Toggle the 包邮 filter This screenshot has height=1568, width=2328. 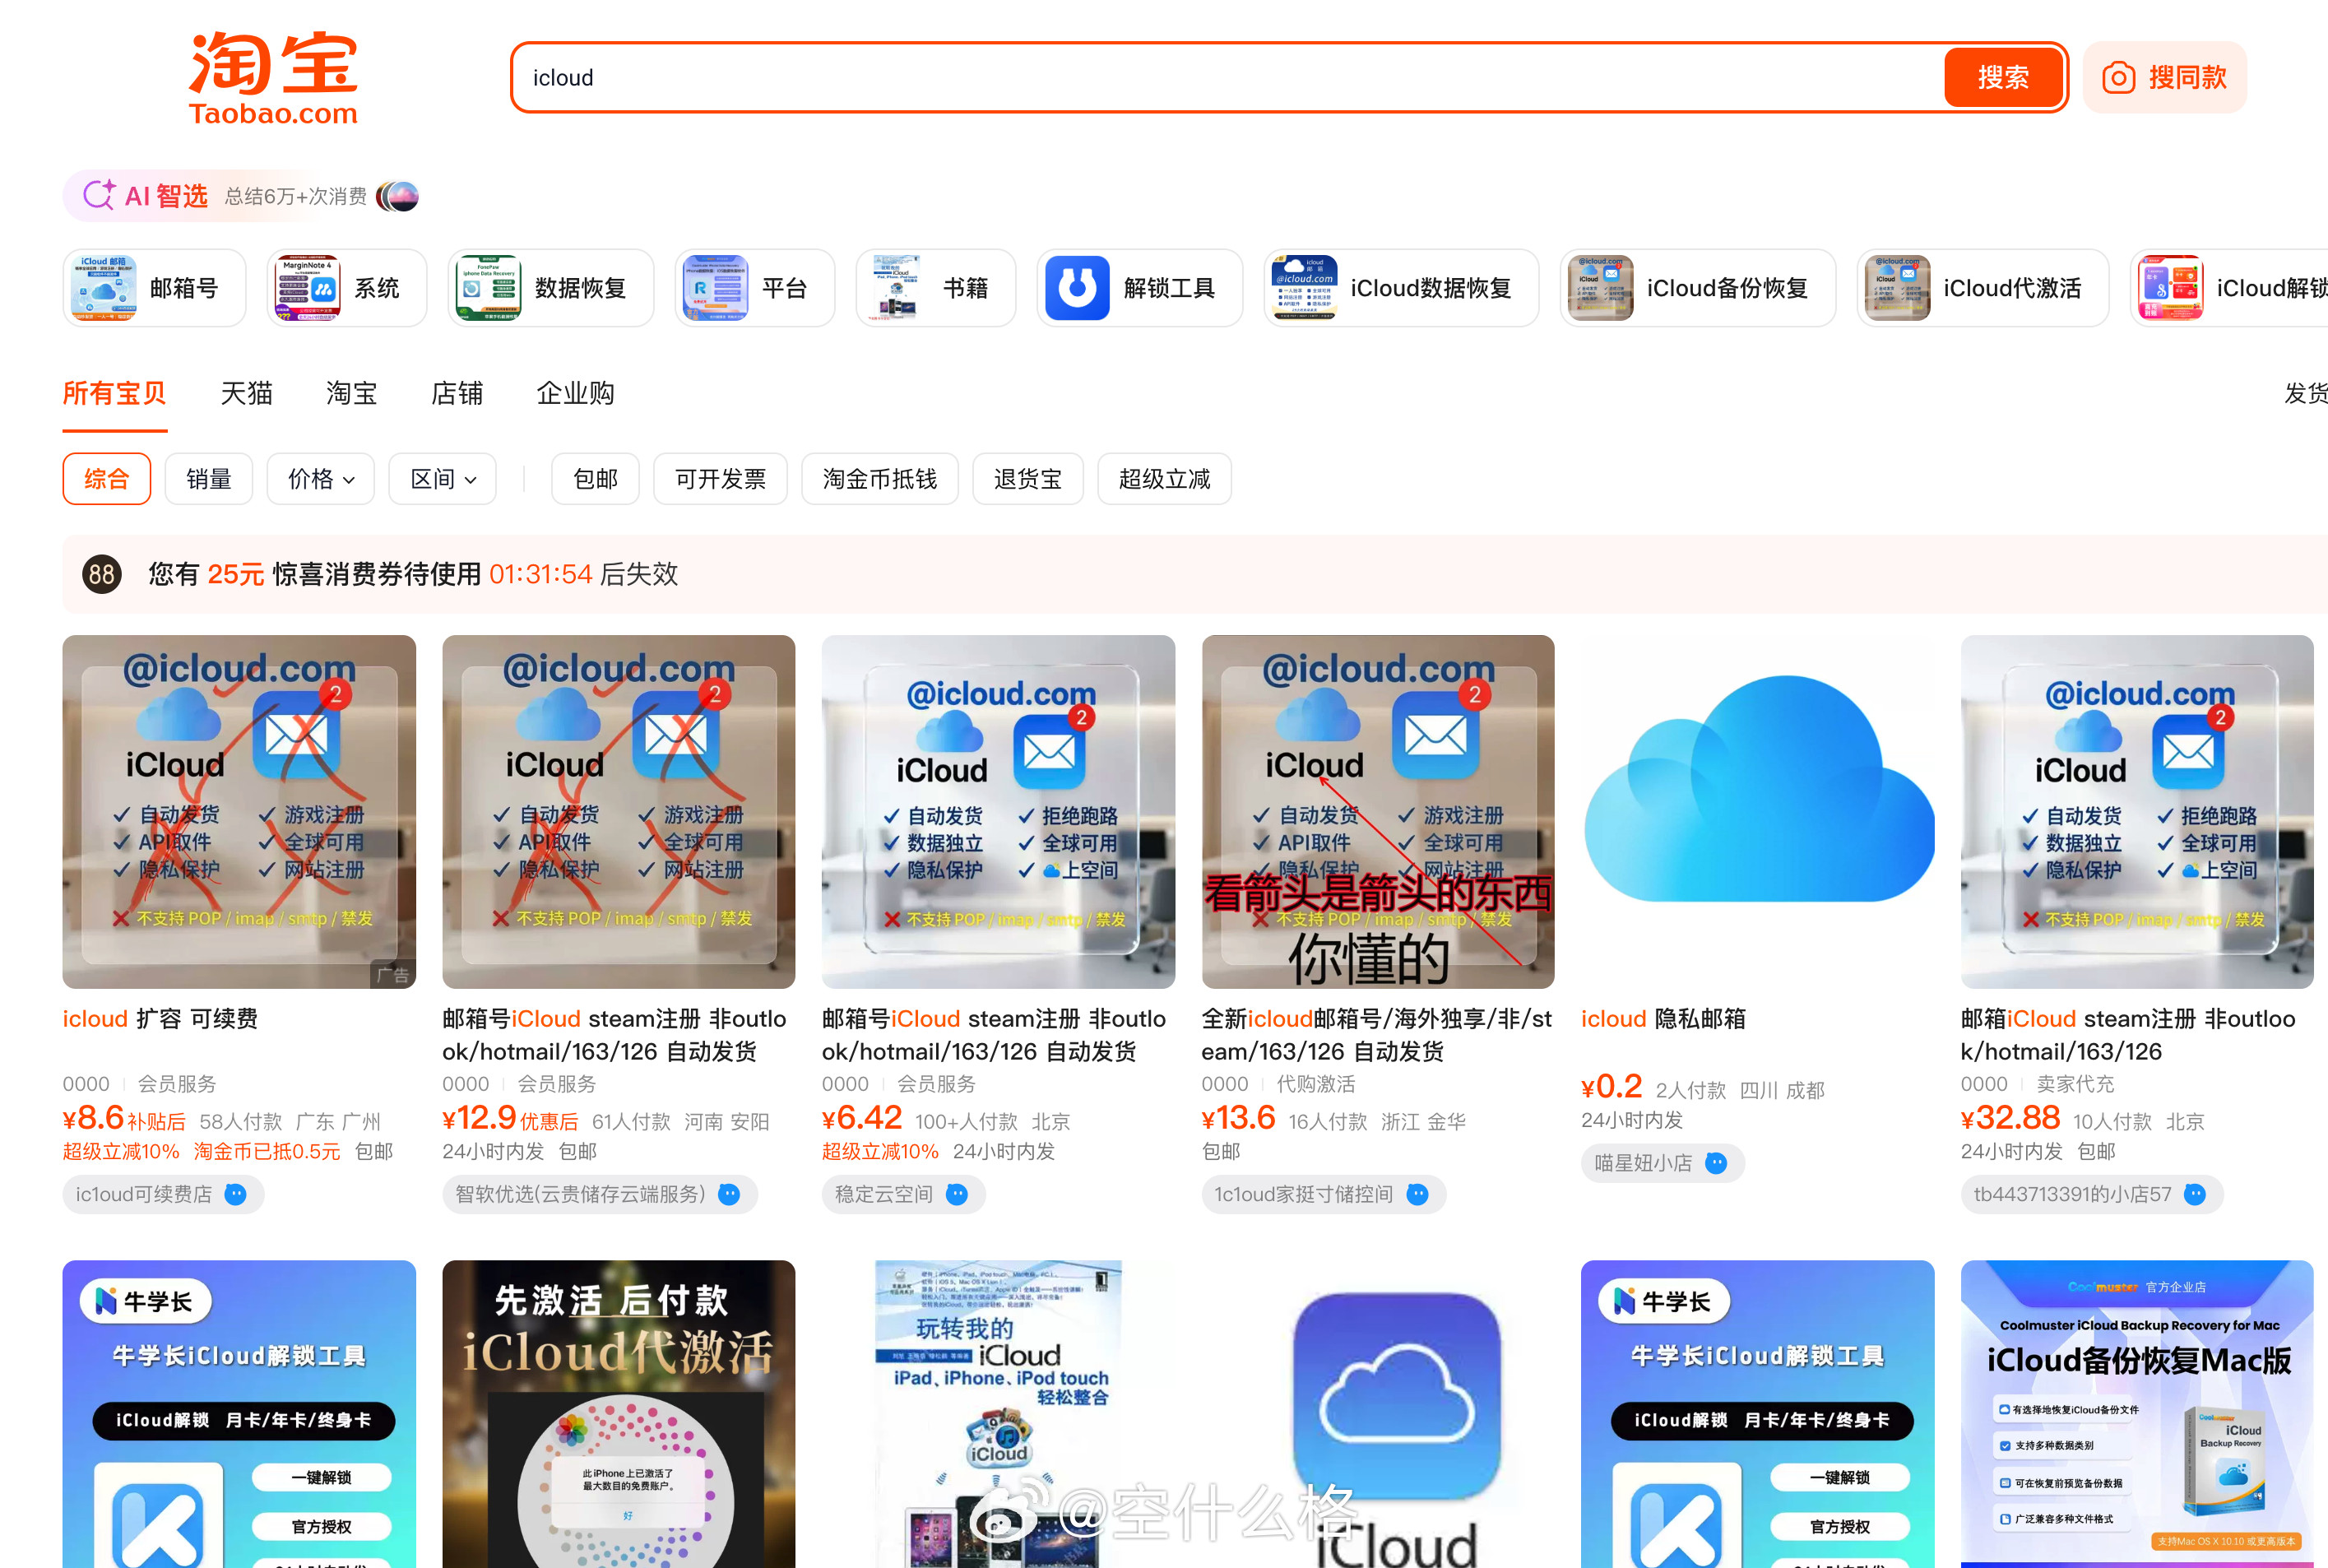(x=595, y=479)
